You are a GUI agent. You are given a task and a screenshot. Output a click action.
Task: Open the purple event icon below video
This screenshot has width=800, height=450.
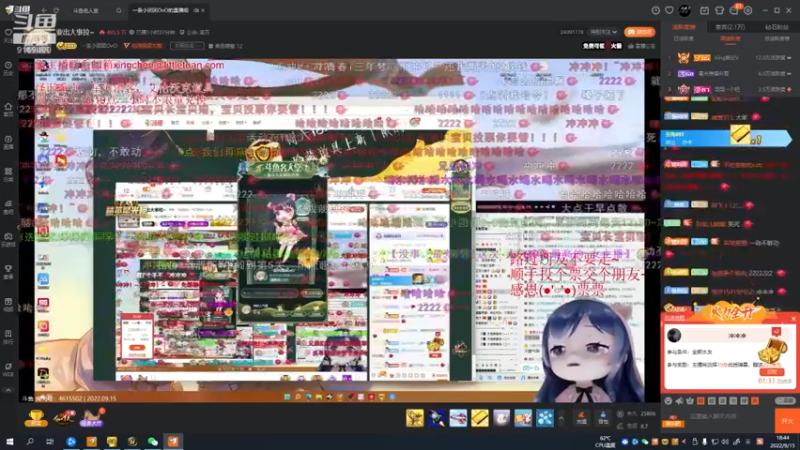tap(92, 418)
